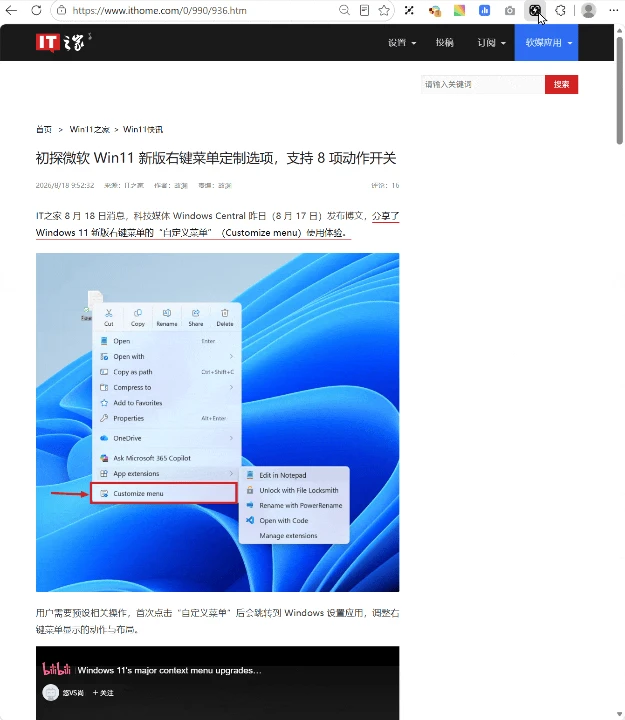Image resolution: width=625 pixels, height=720 pixels.
Task: Bookmark this page with the star icon
Action: click(384, 10)
